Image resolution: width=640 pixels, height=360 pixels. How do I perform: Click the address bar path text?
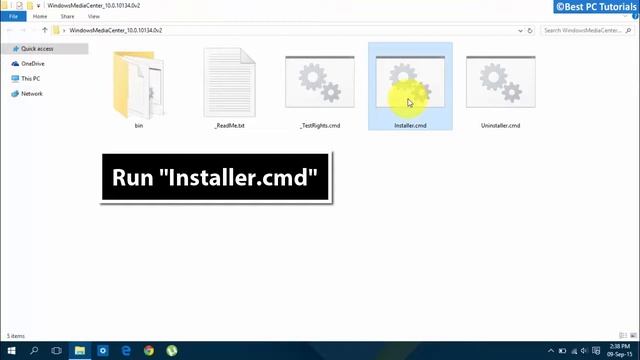click(x=116, y=31)
